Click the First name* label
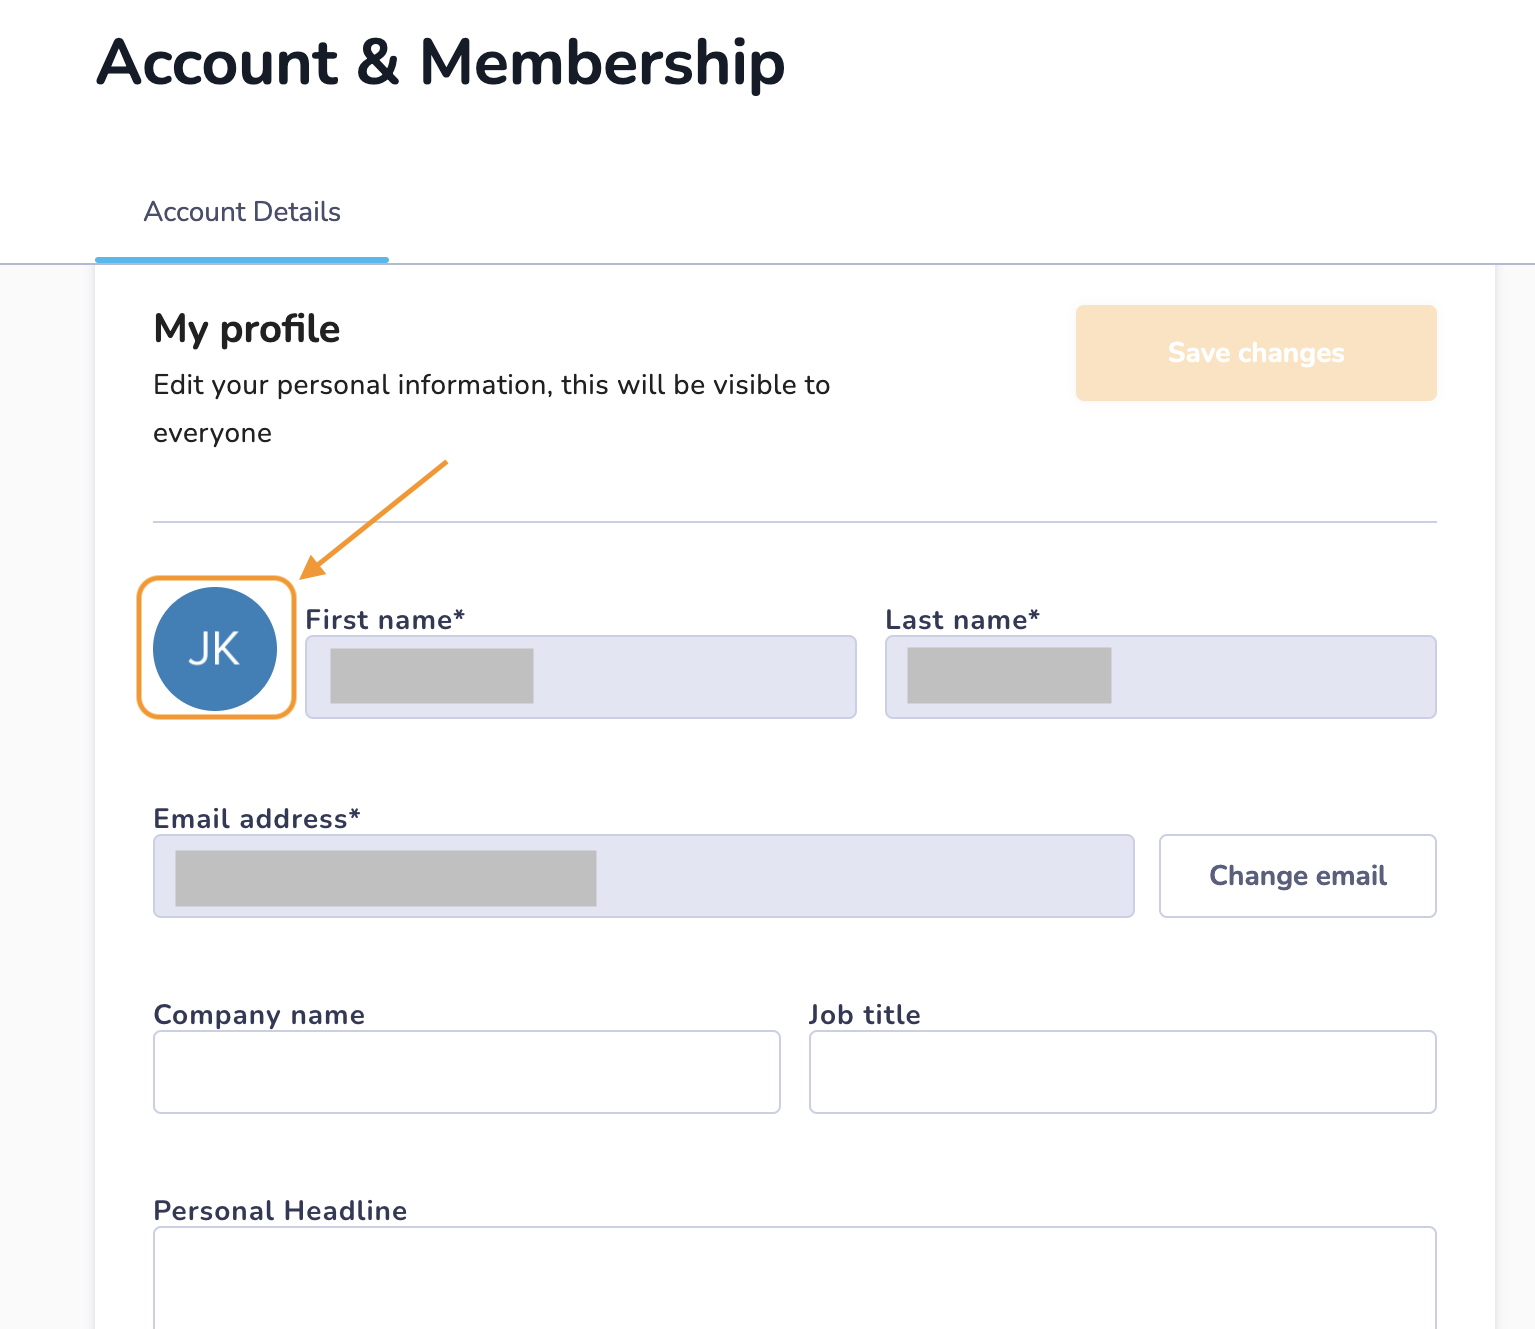Screen dimensions: 1535x1329 coord(385,620)
